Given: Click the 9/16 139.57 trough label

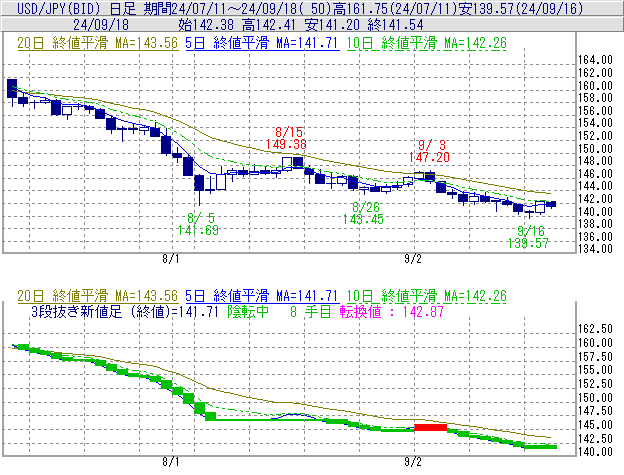Looking at the screenshot, I should coord(528,237).
